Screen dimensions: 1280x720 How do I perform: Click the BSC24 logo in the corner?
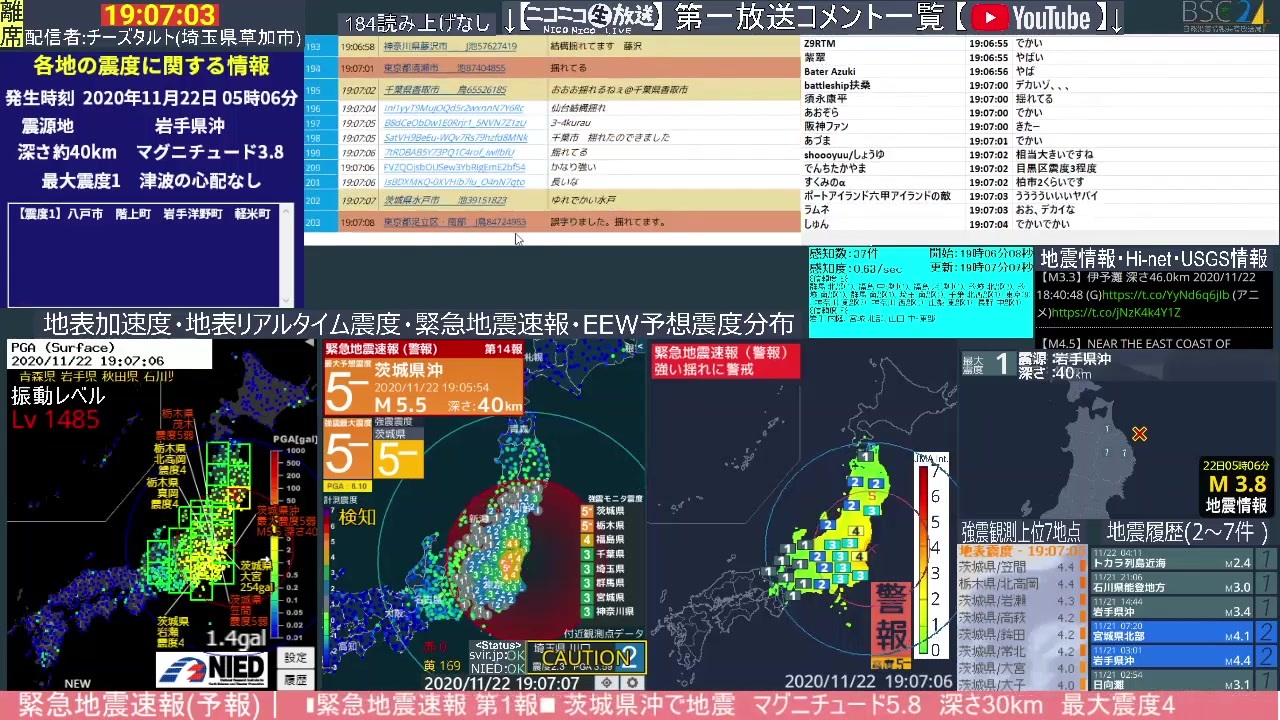(1225, 15)
